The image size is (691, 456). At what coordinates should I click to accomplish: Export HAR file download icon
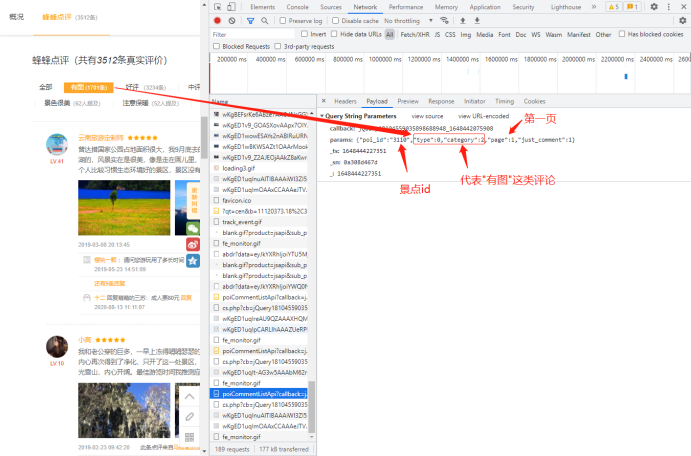(477, 20)
